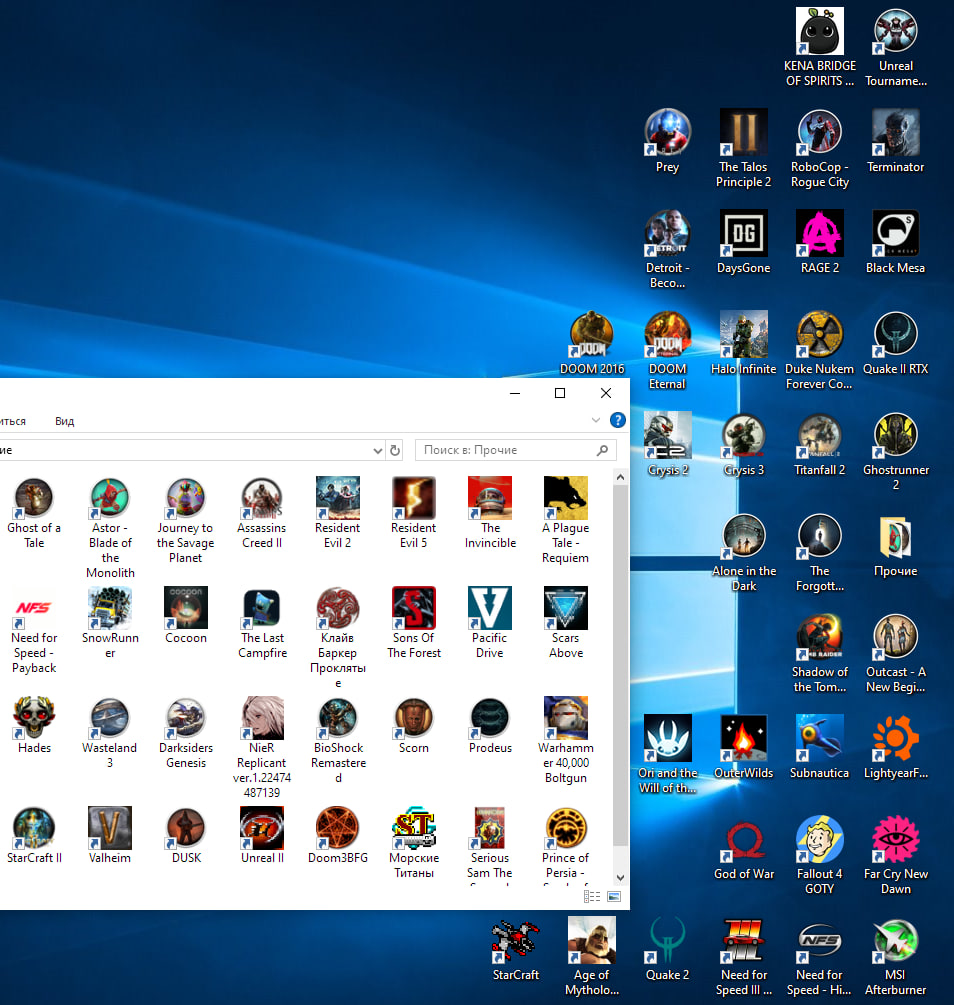Click the Prey desktop shortcut
Image resolution: width=954 pixels, height=1005 pixels.
(x=667, y=132)
